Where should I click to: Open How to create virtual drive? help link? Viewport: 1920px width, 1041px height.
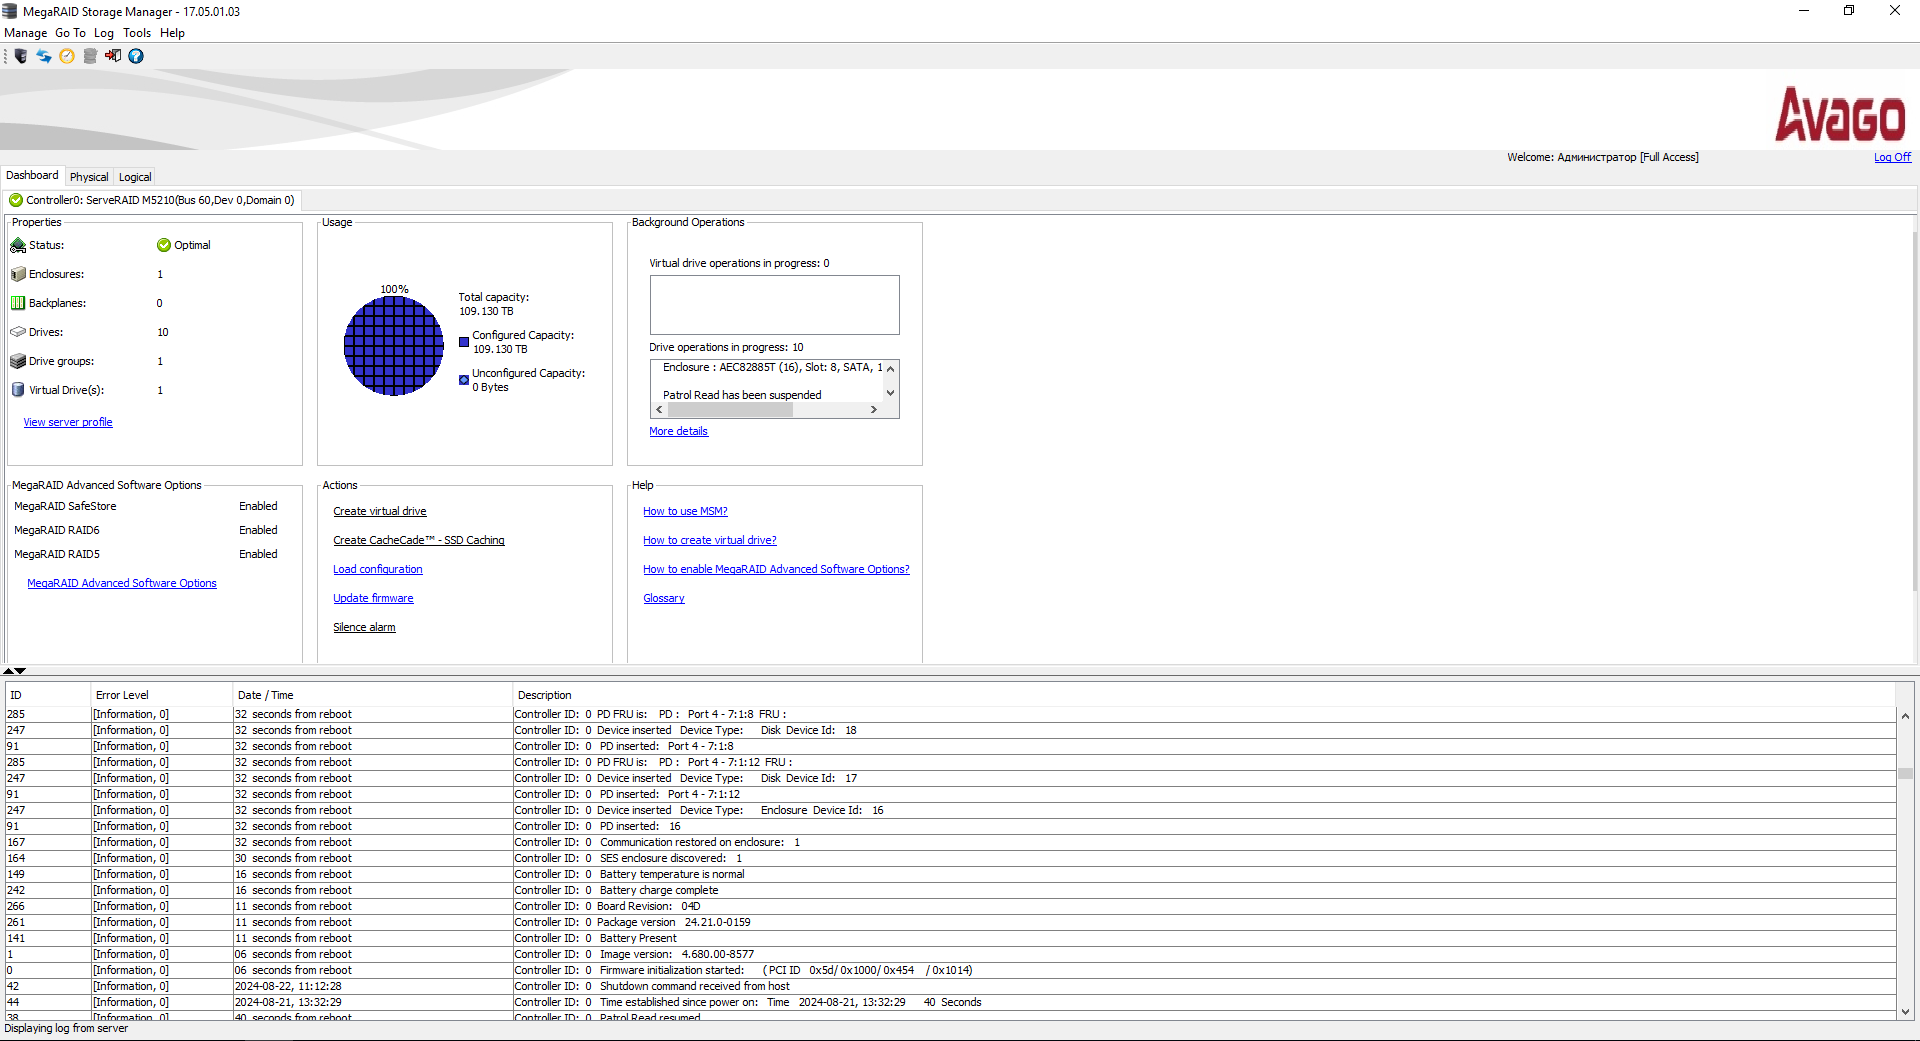point(710,540)
